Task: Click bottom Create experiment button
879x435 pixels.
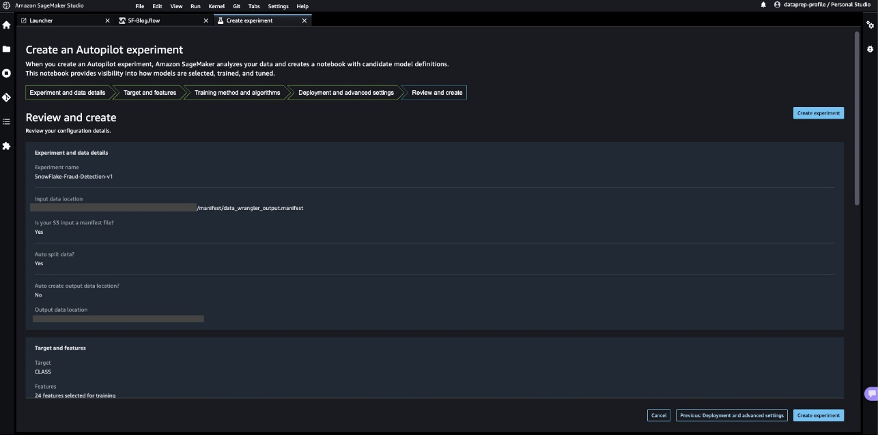Action: 818,415
